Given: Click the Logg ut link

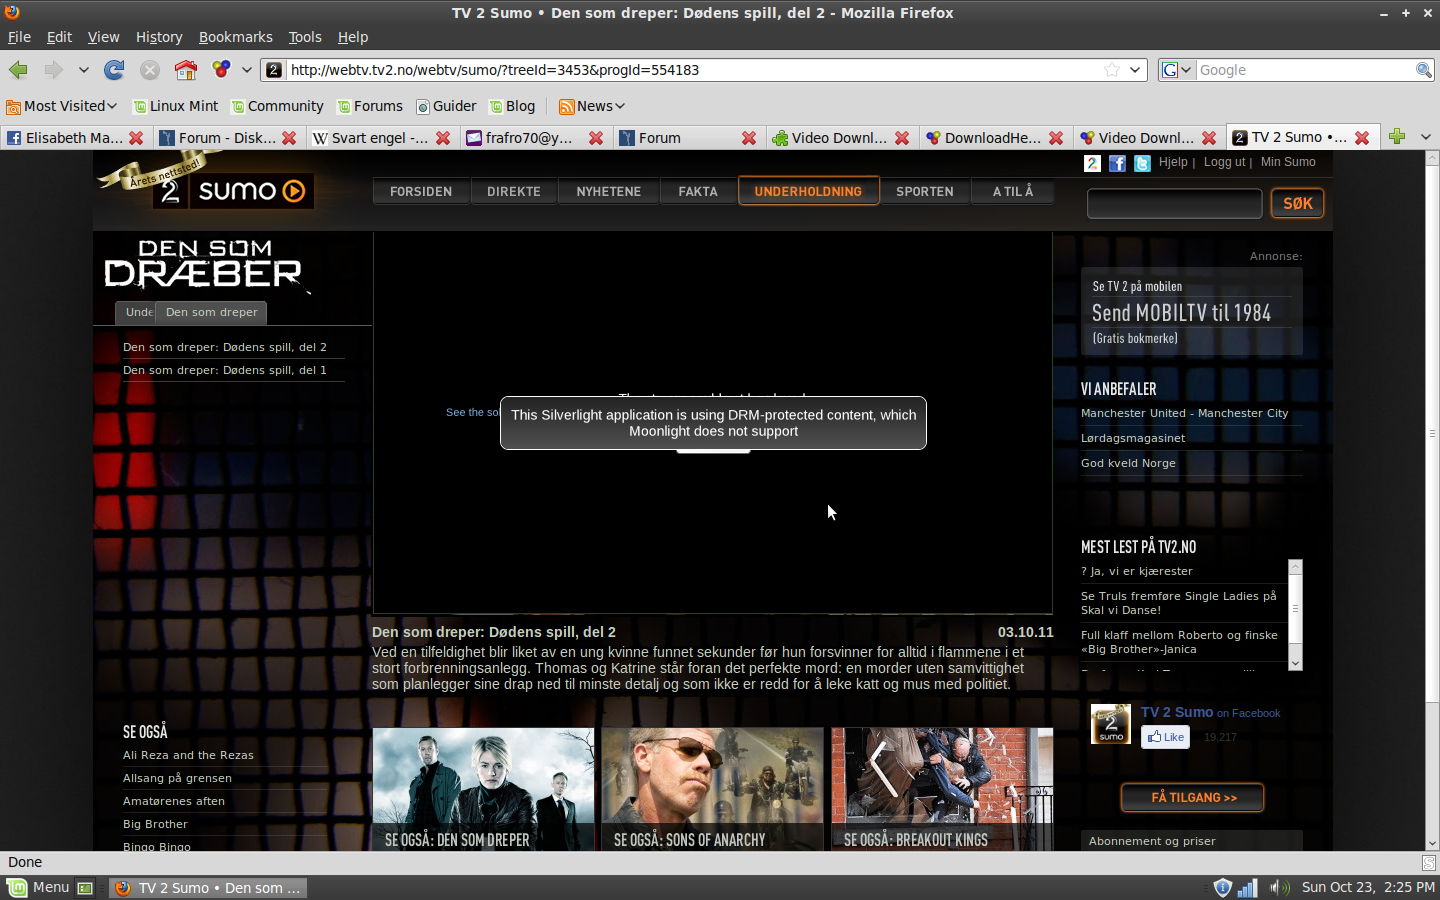Looking at the screenshot, I should coord(1224,162).
